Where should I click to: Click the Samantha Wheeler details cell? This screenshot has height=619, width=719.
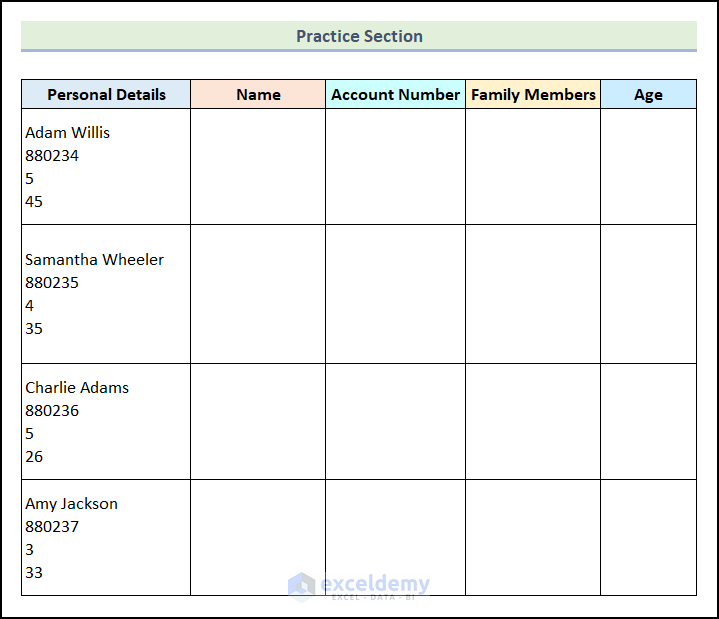tap(106, 294)
